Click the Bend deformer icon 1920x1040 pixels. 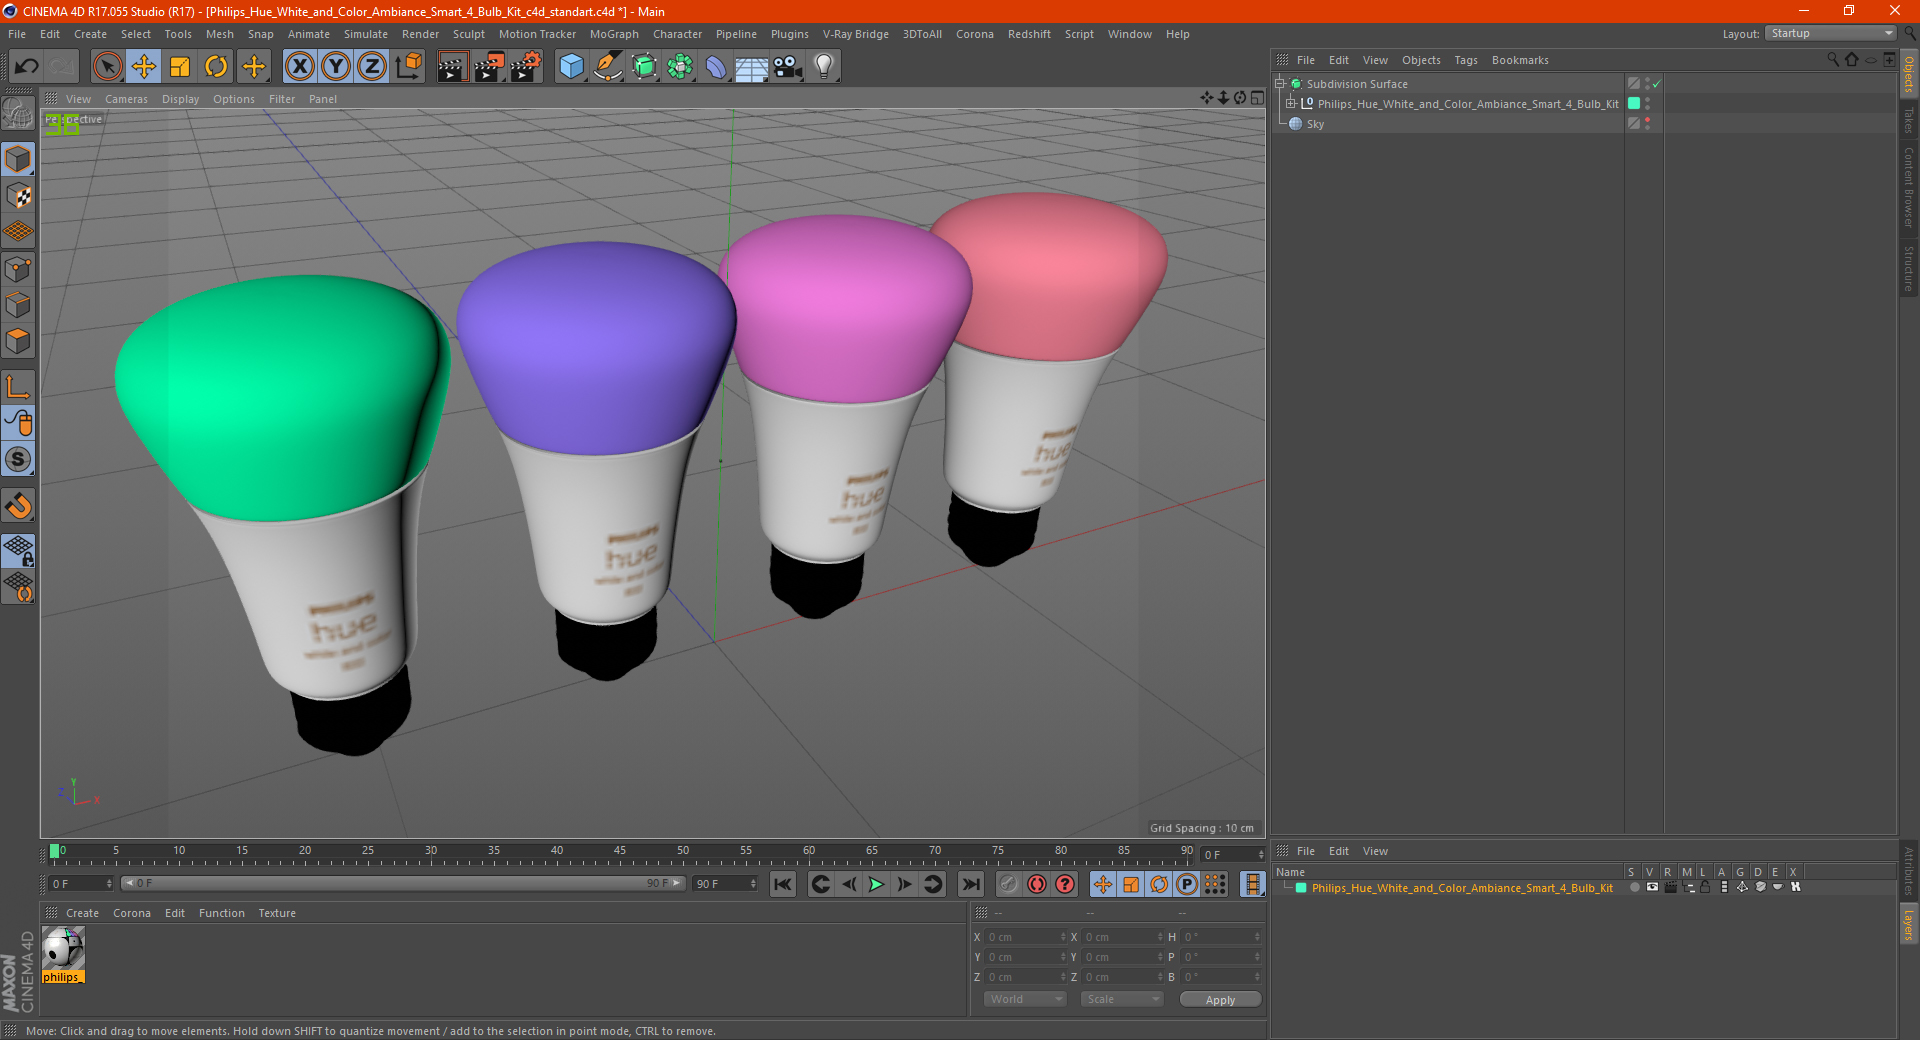[716, 67]
